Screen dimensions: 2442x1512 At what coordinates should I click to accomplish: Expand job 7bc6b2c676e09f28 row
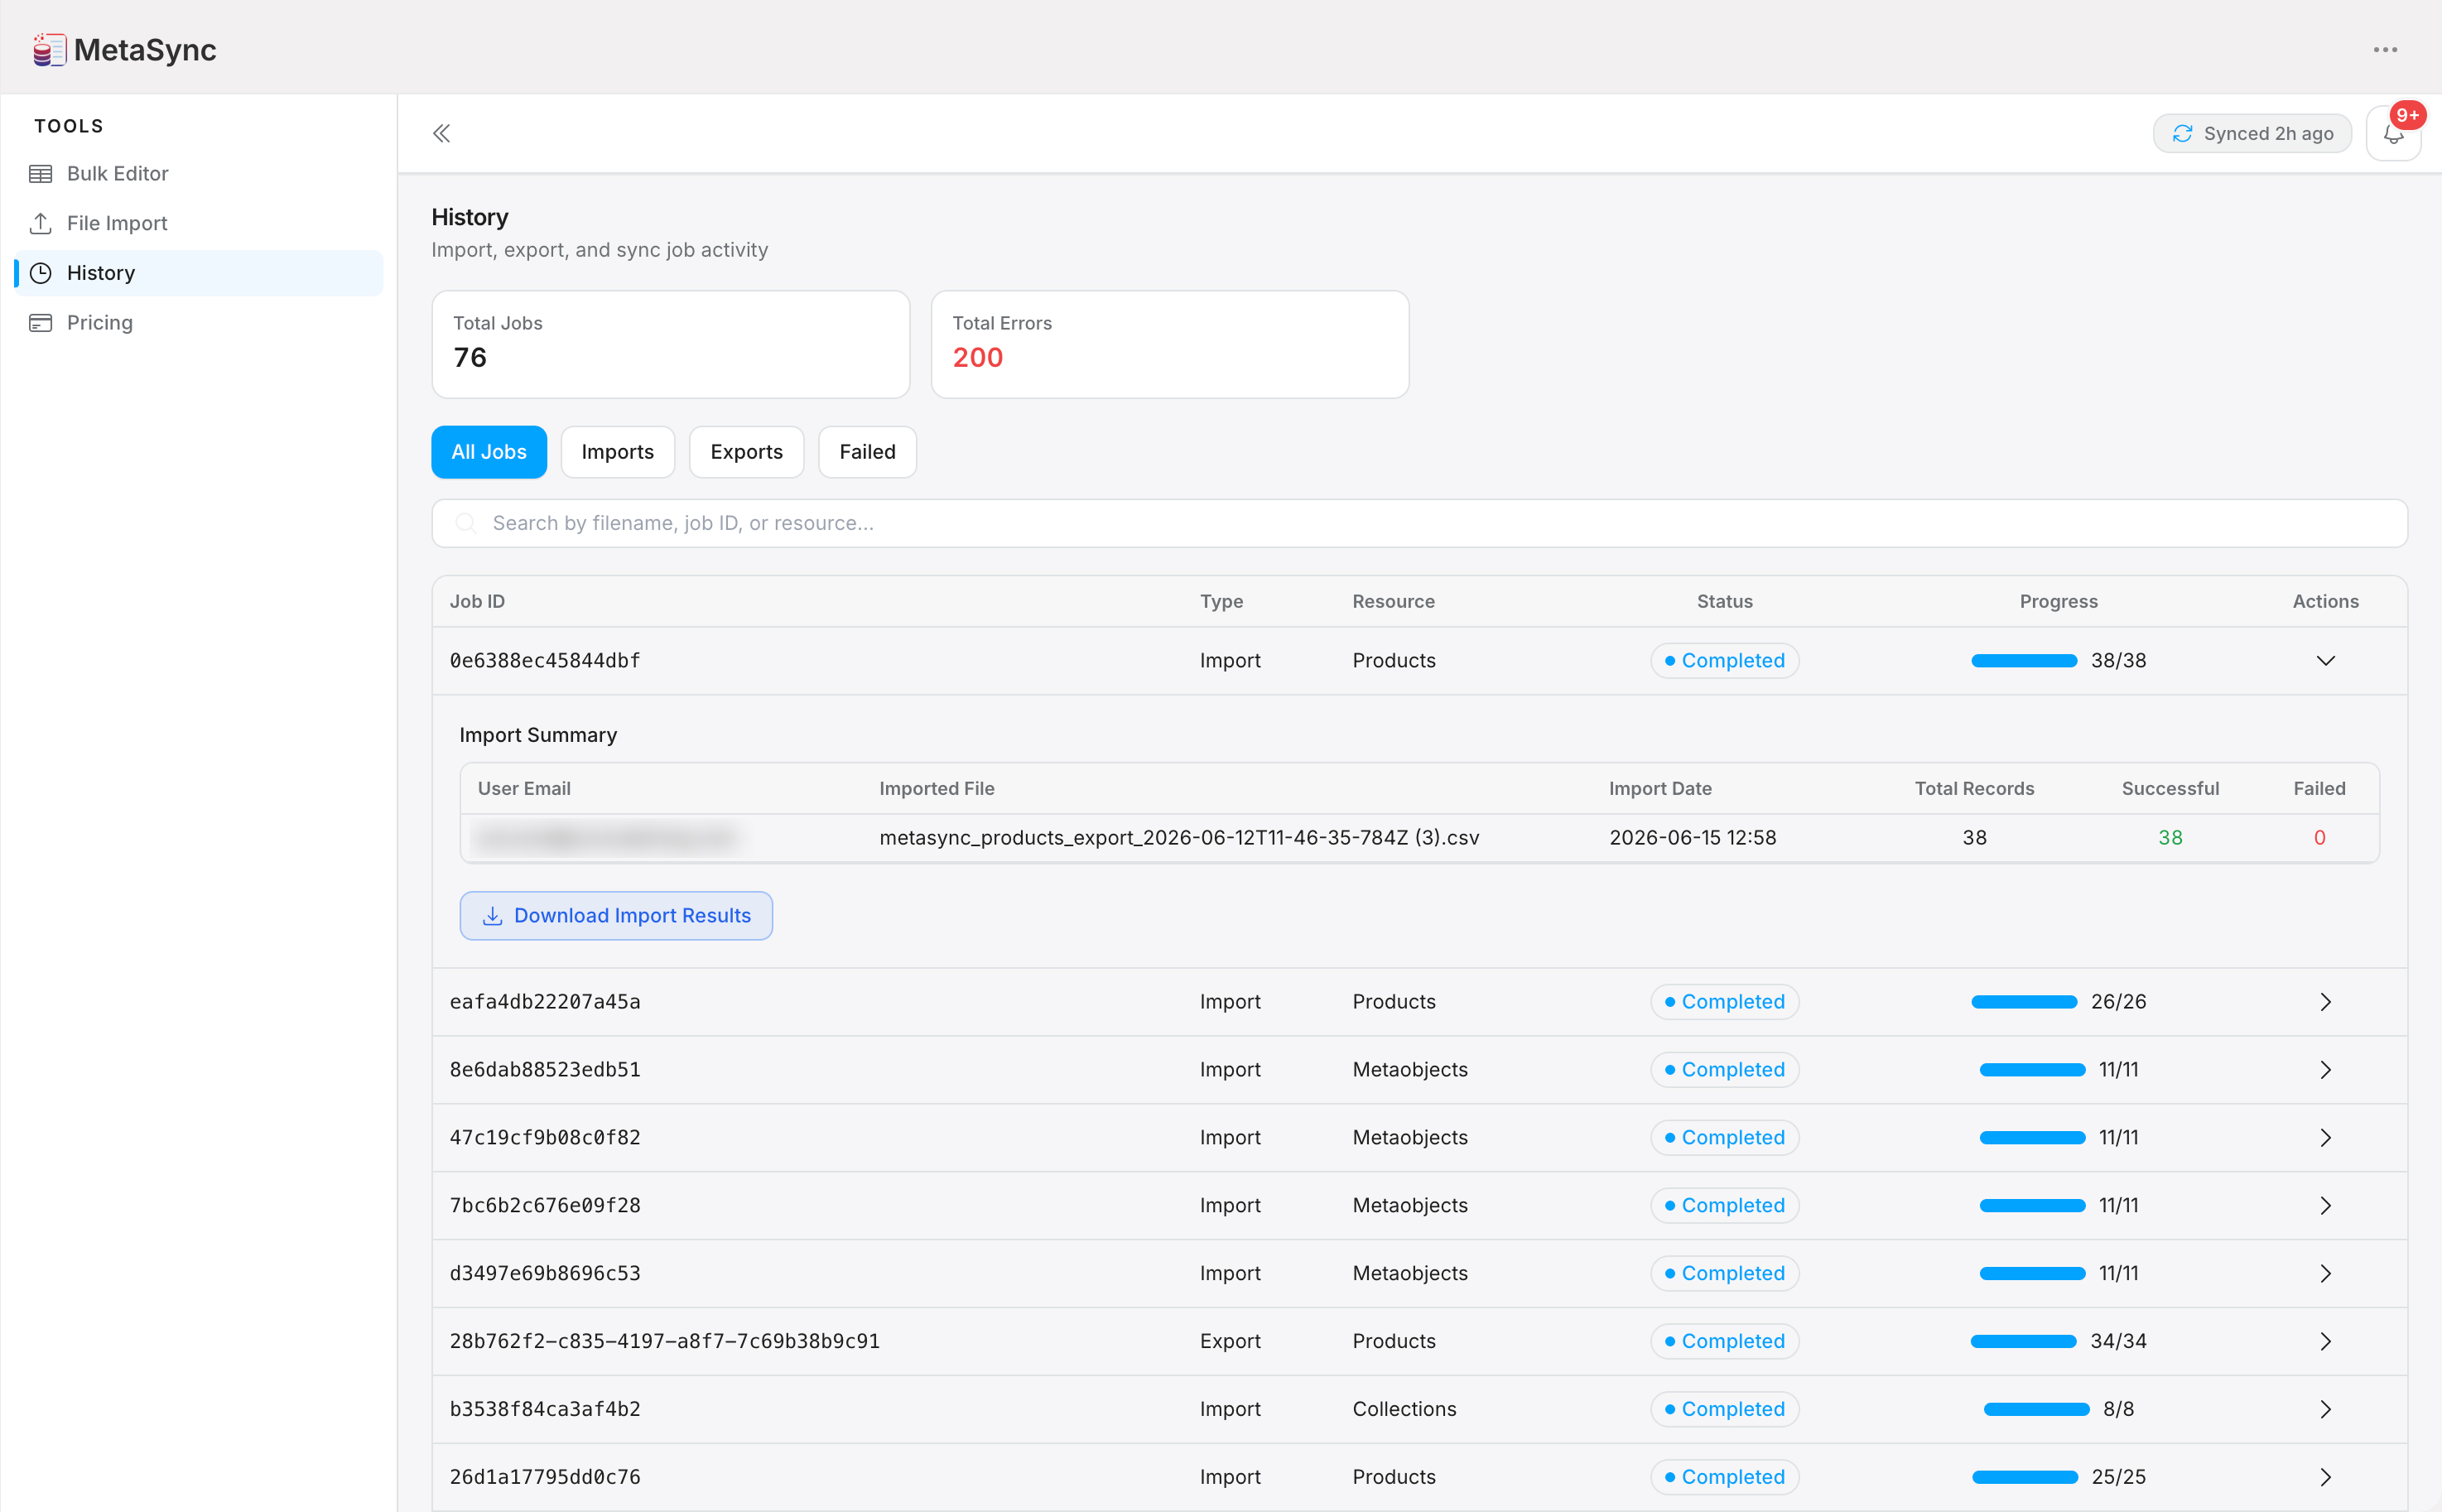(2325, 1206)
